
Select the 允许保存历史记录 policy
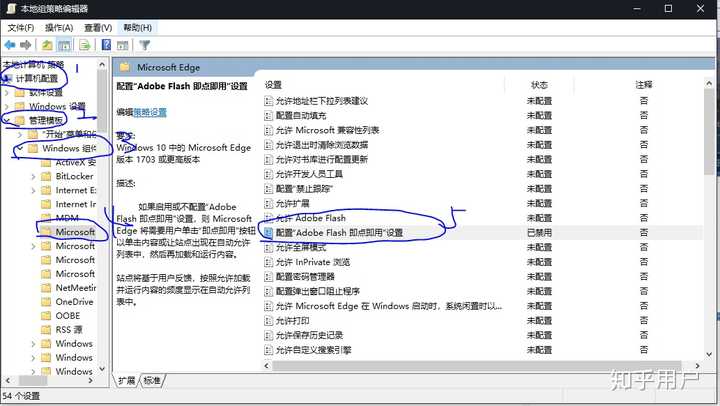point(309,335)
